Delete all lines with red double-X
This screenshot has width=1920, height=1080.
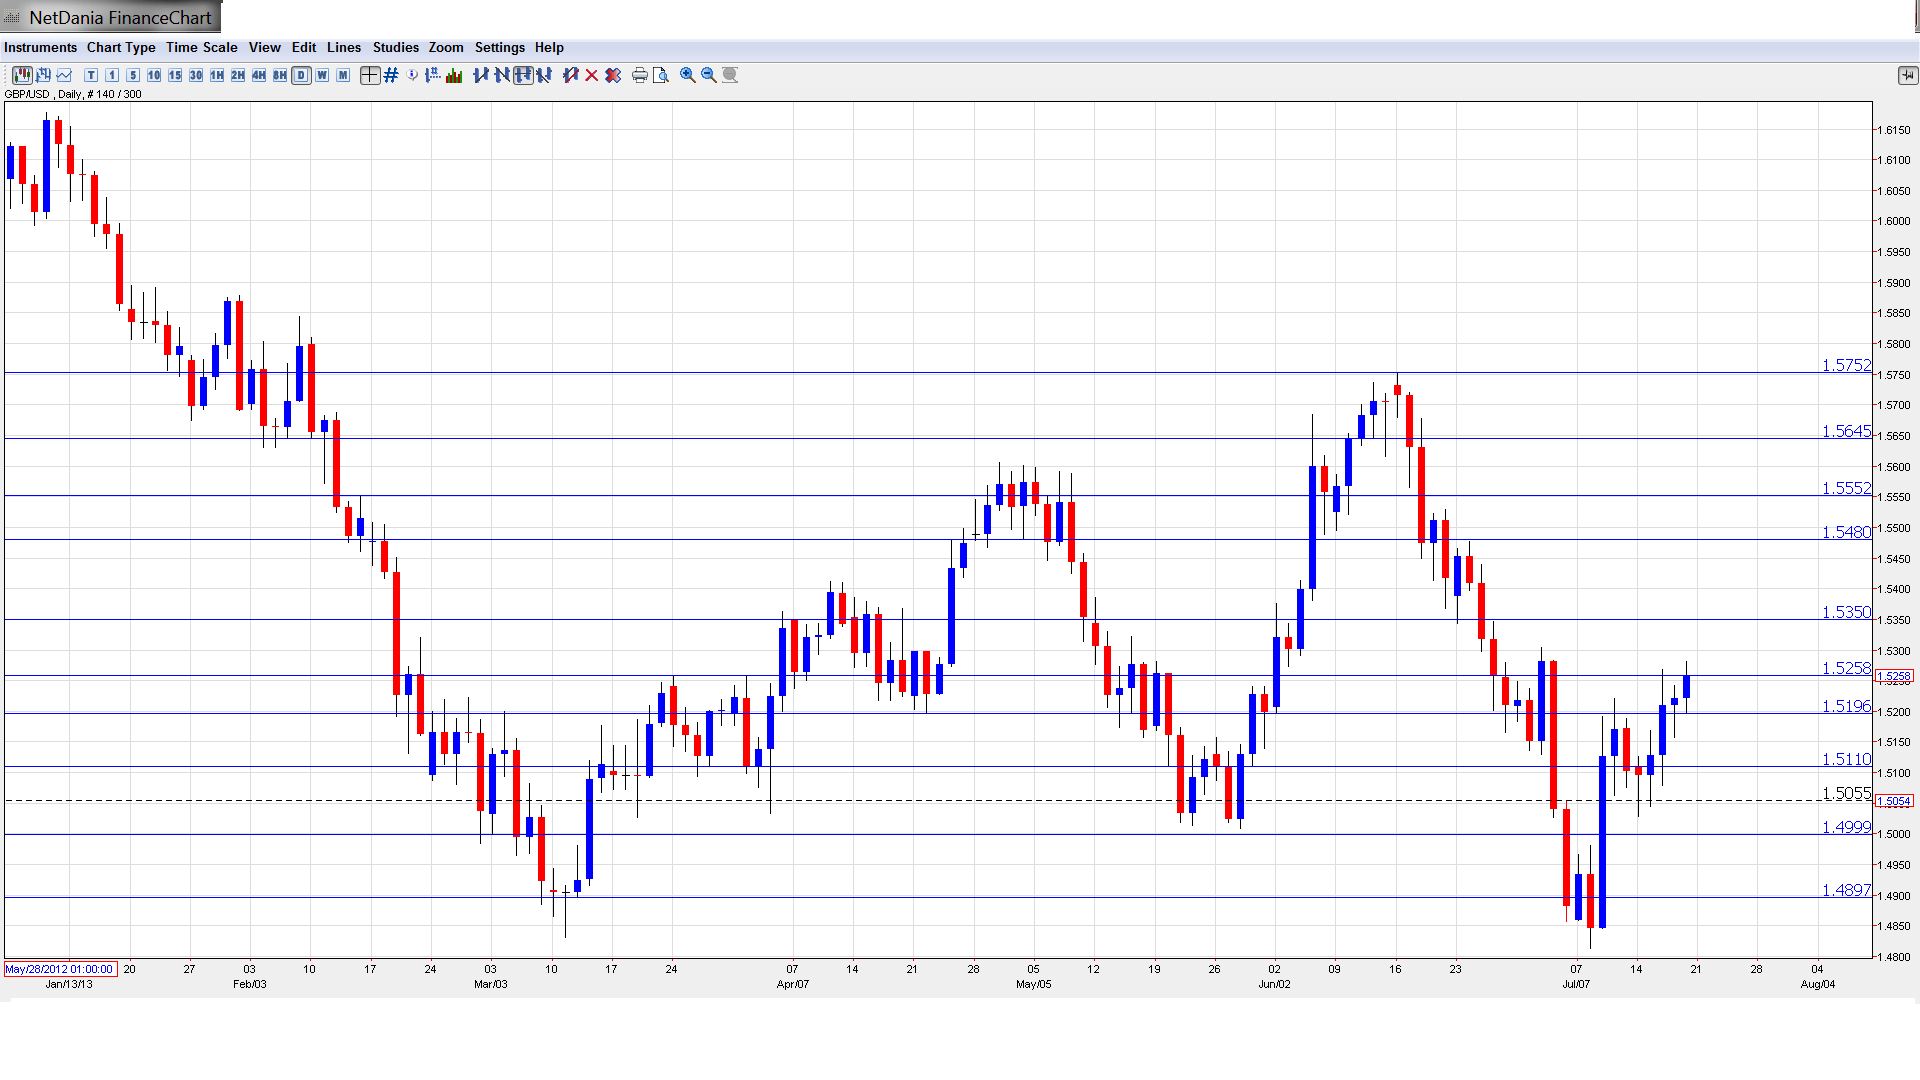(x=613, y=75)
